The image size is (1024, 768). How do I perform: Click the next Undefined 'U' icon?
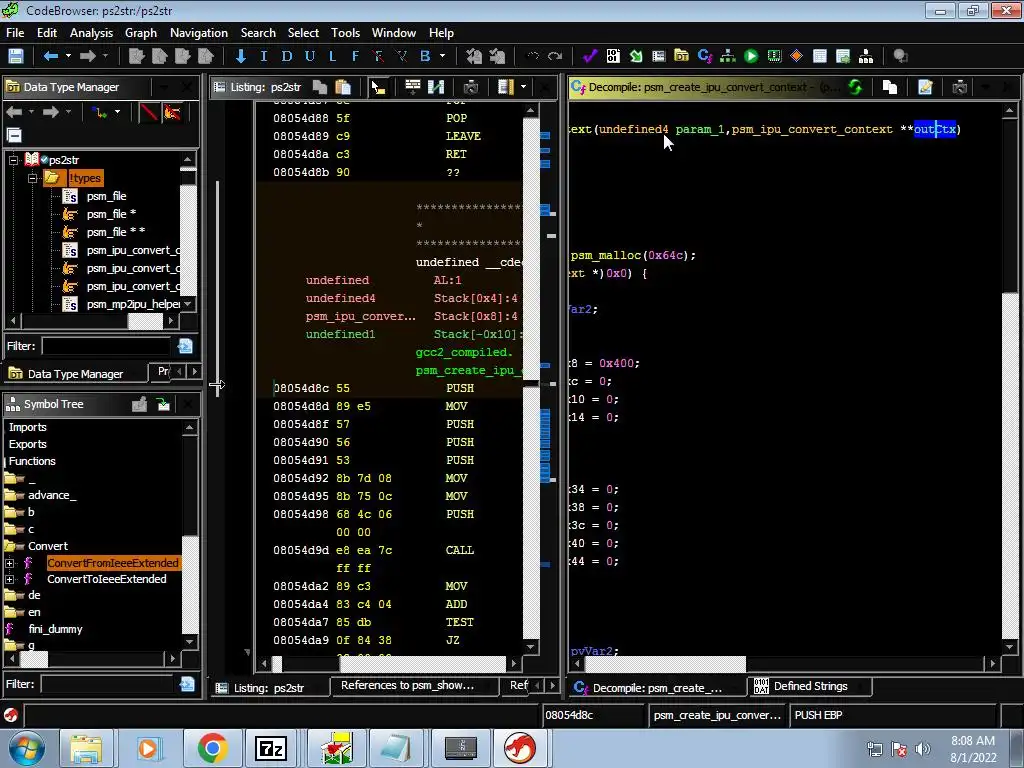click(x=310, y=56)
